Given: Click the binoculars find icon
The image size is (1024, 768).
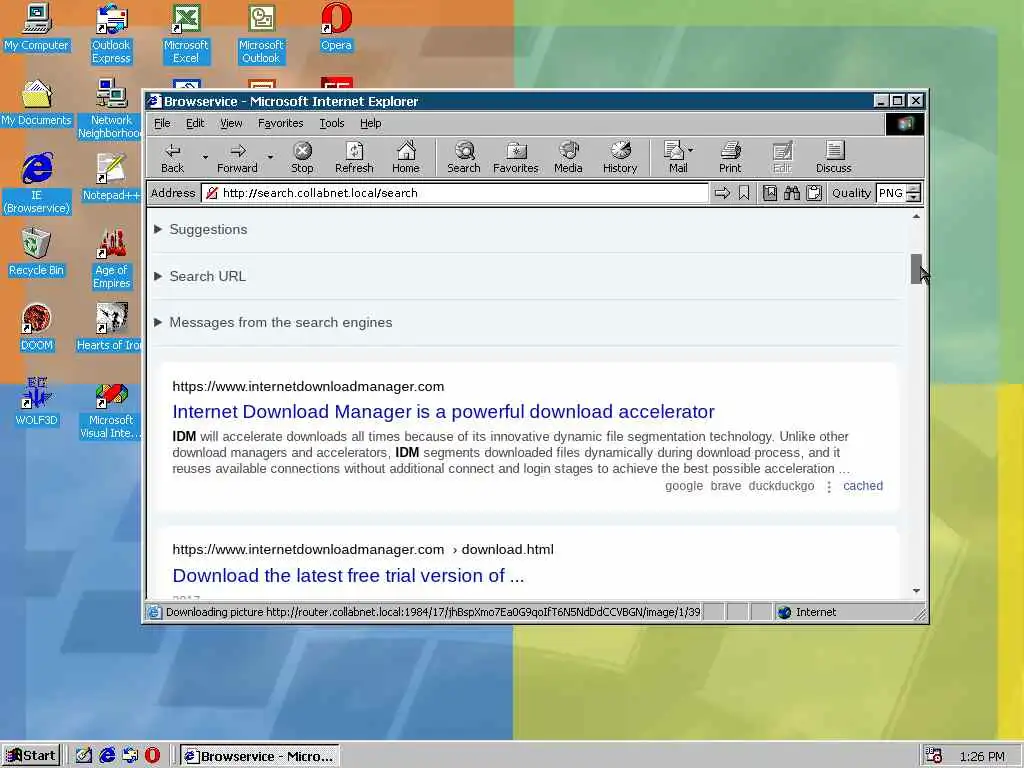Looking at the screenshot, I should pyautogui.click(x=792, y=193).
